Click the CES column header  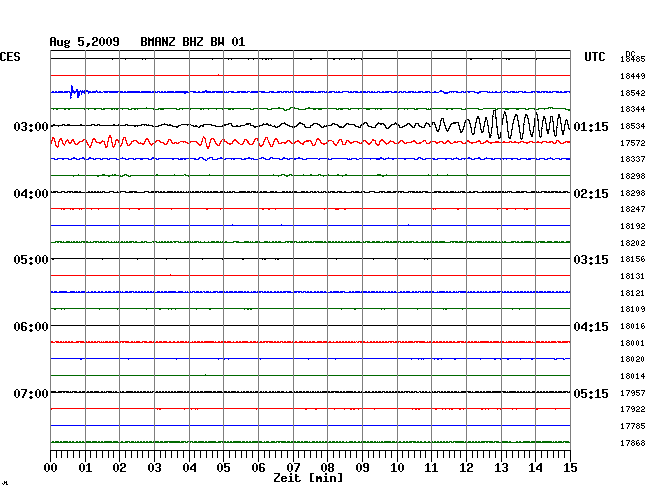click(x=10, y=57)
